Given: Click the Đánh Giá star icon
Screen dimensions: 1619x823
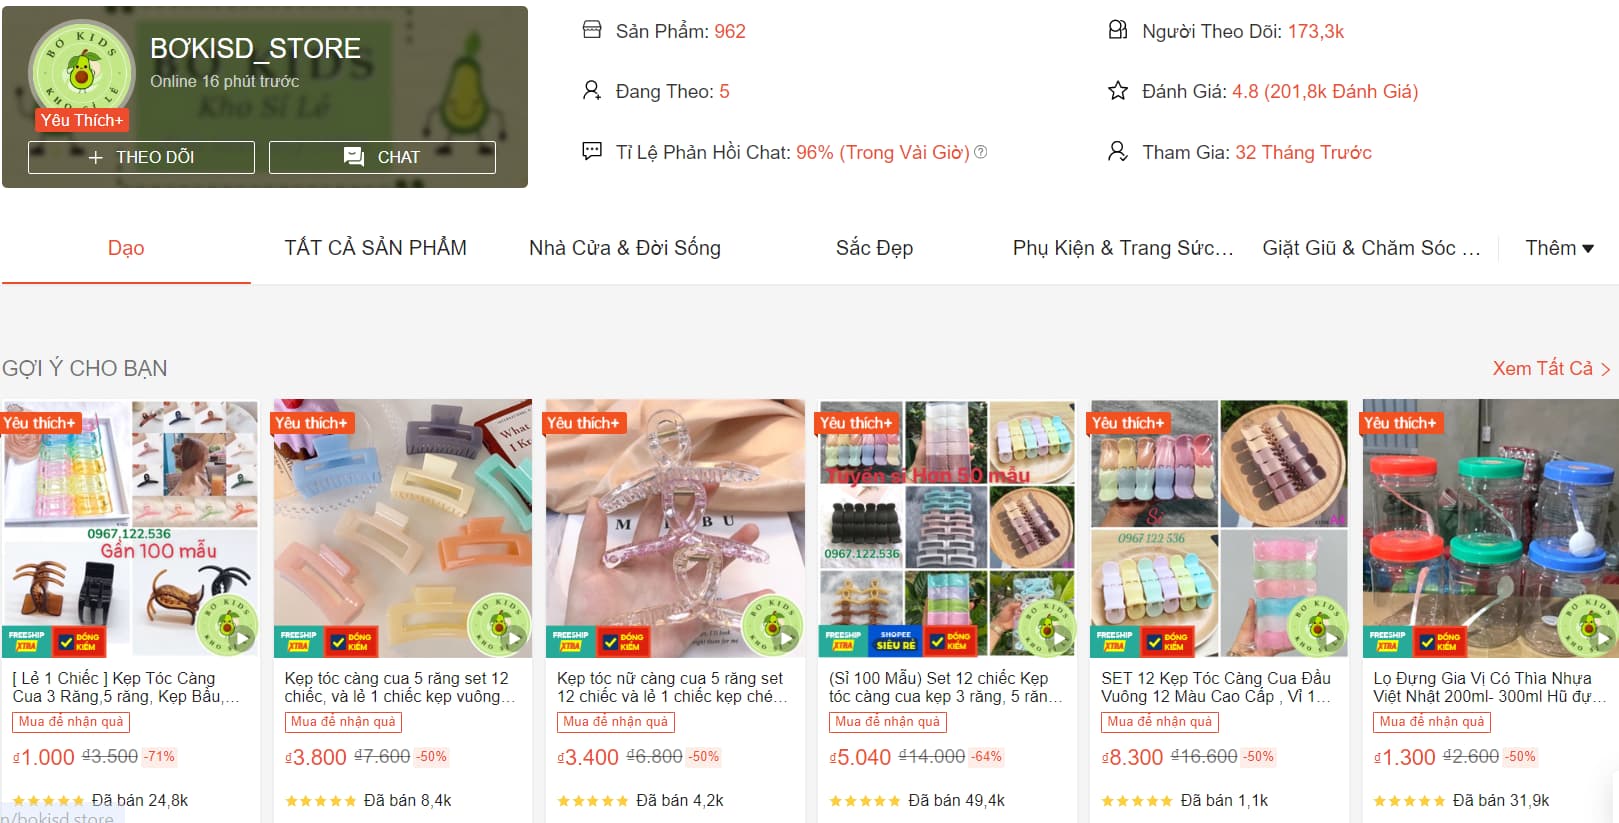Looking at the screenshot, I should click(x=1118, y=91).
